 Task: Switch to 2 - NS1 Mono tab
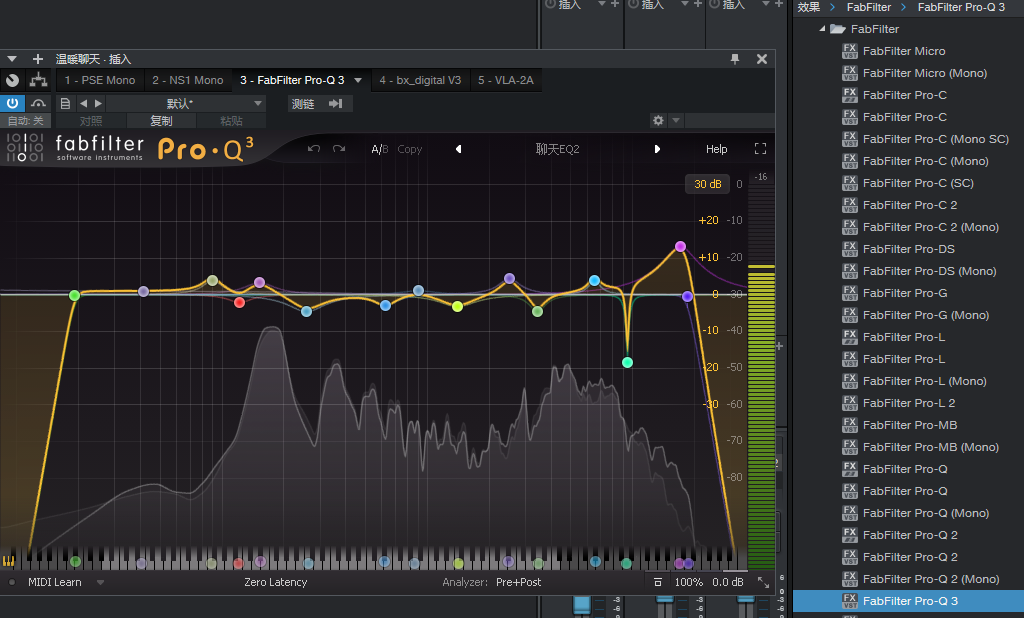coord(187,80)
